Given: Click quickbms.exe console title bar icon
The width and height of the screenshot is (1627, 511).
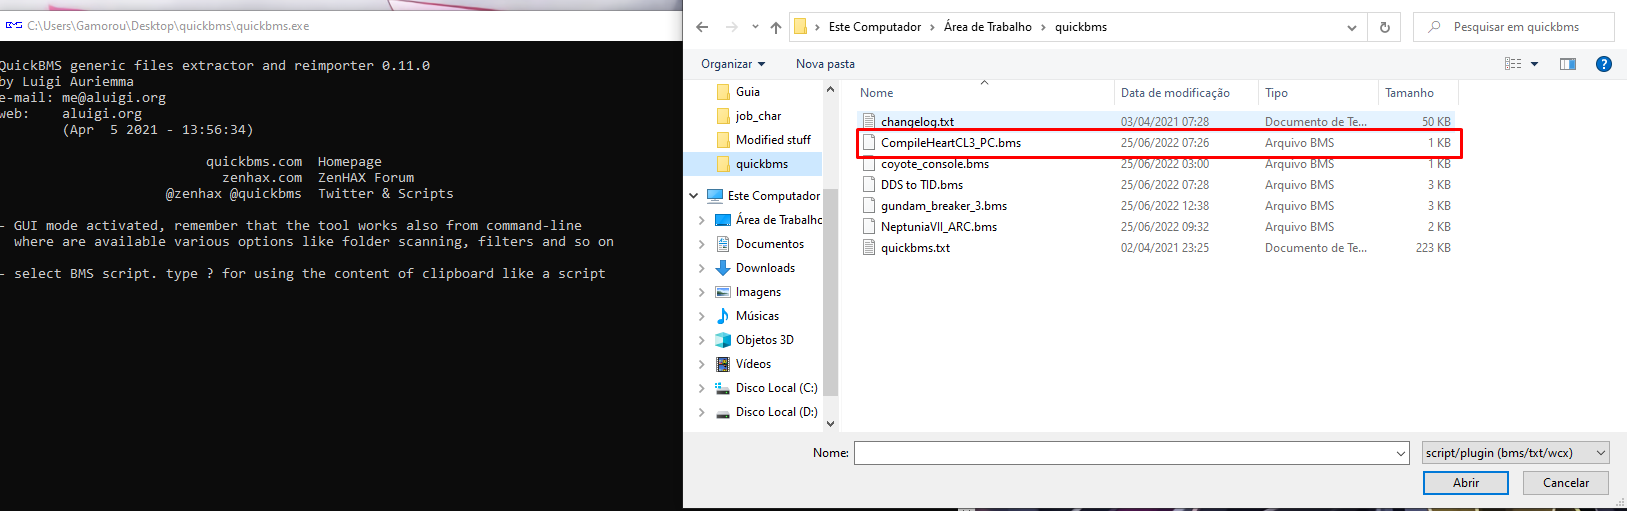Looking at the screenshot, I should [x=13, y=26].
